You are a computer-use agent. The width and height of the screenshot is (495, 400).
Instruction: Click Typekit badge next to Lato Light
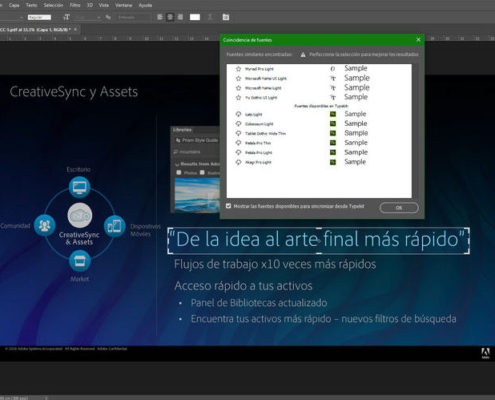(x=333, y=114)
